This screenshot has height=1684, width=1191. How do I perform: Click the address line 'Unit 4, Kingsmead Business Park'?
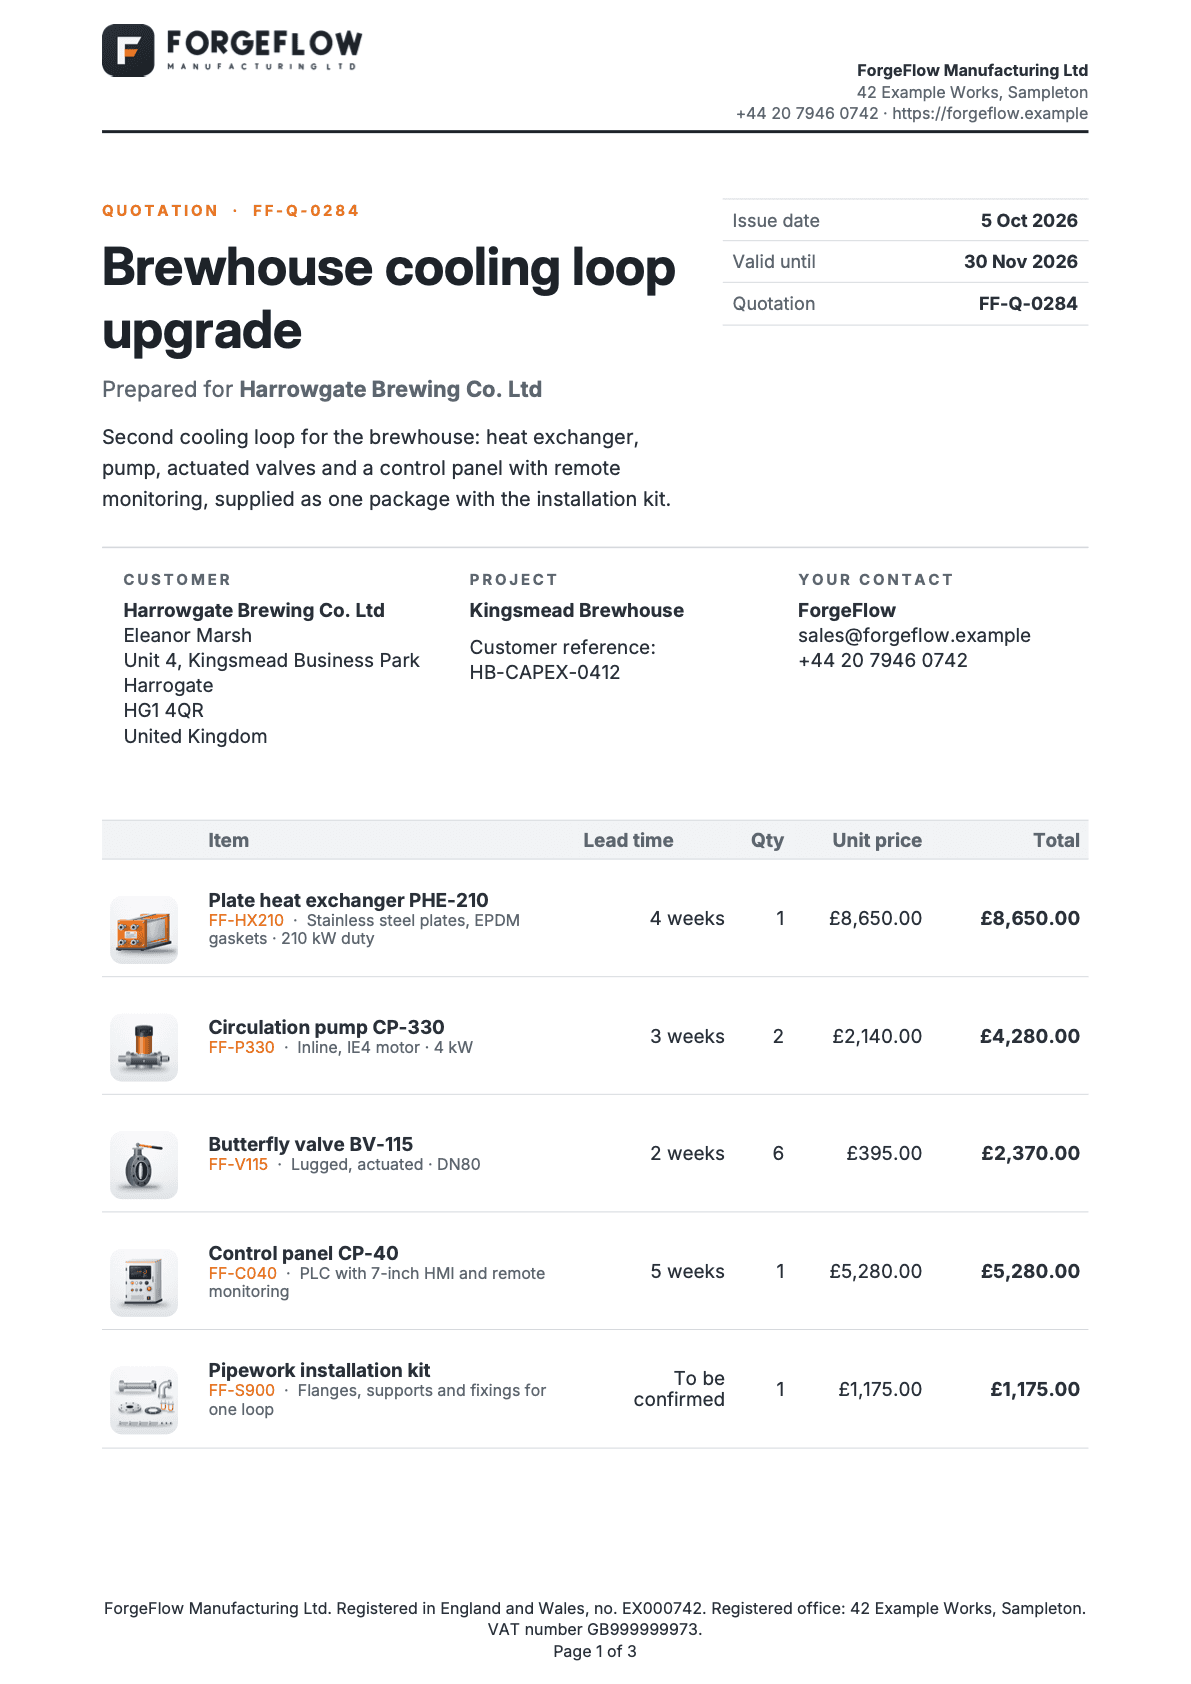(271, 660)
